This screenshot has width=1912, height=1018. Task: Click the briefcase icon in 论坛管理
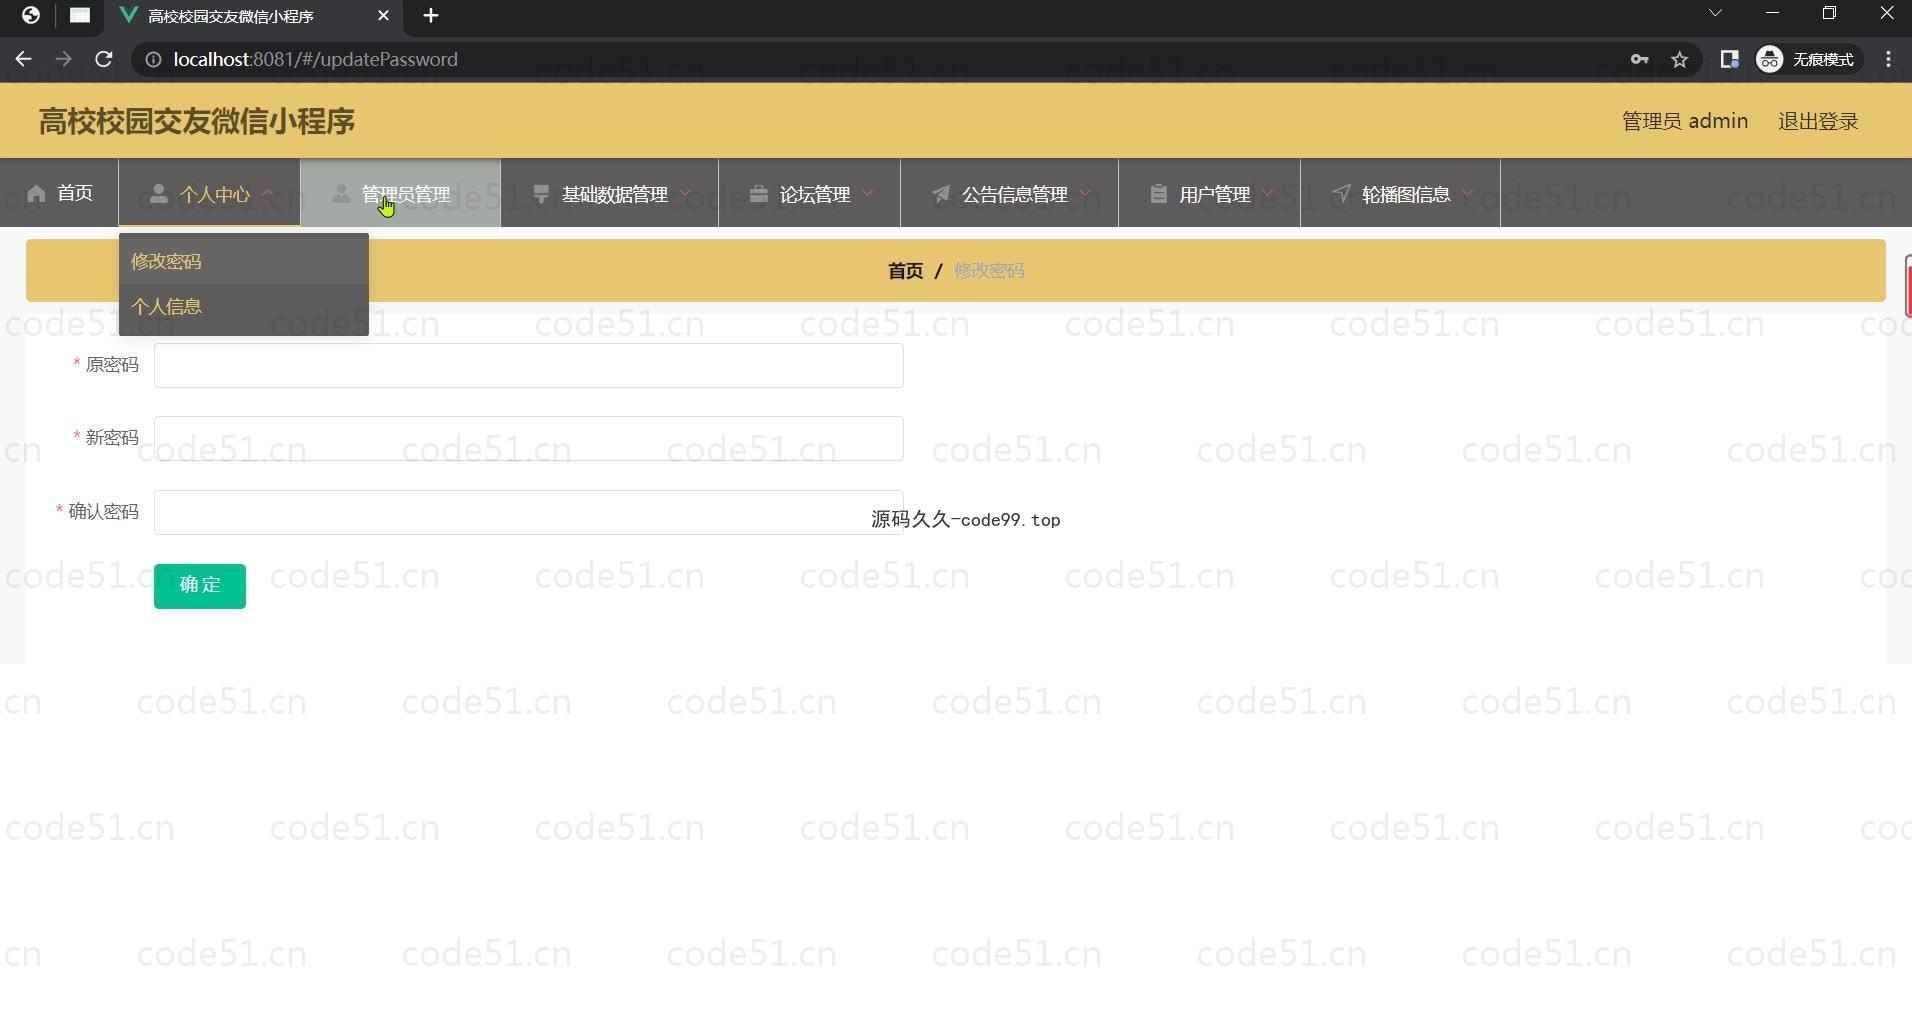759,193
